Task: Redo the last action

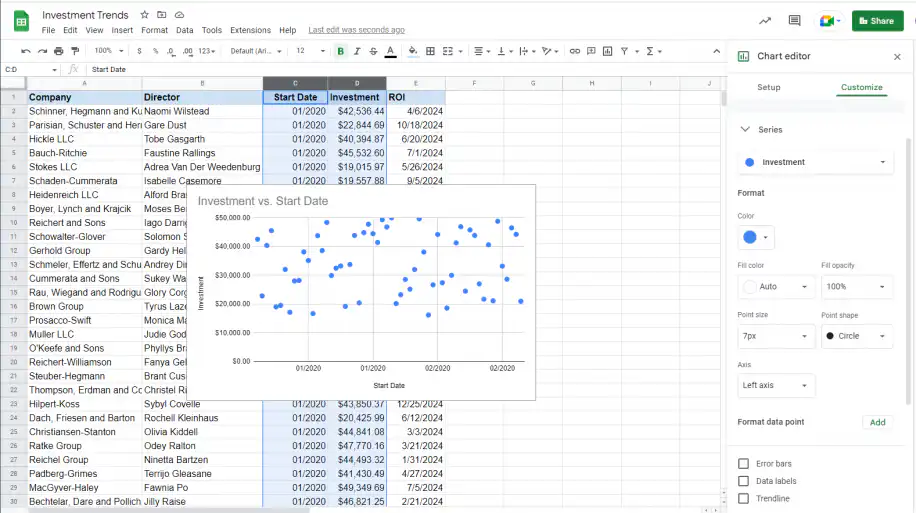Action: pos(42,51)
